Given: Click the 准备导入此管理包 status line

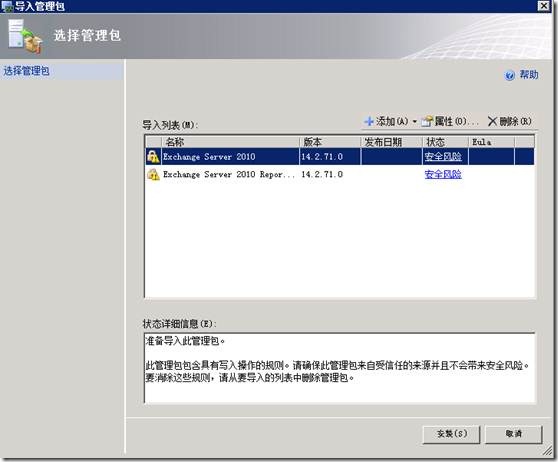Looking at the screenshot, I should pyautogui.click(x=185, y=341).
